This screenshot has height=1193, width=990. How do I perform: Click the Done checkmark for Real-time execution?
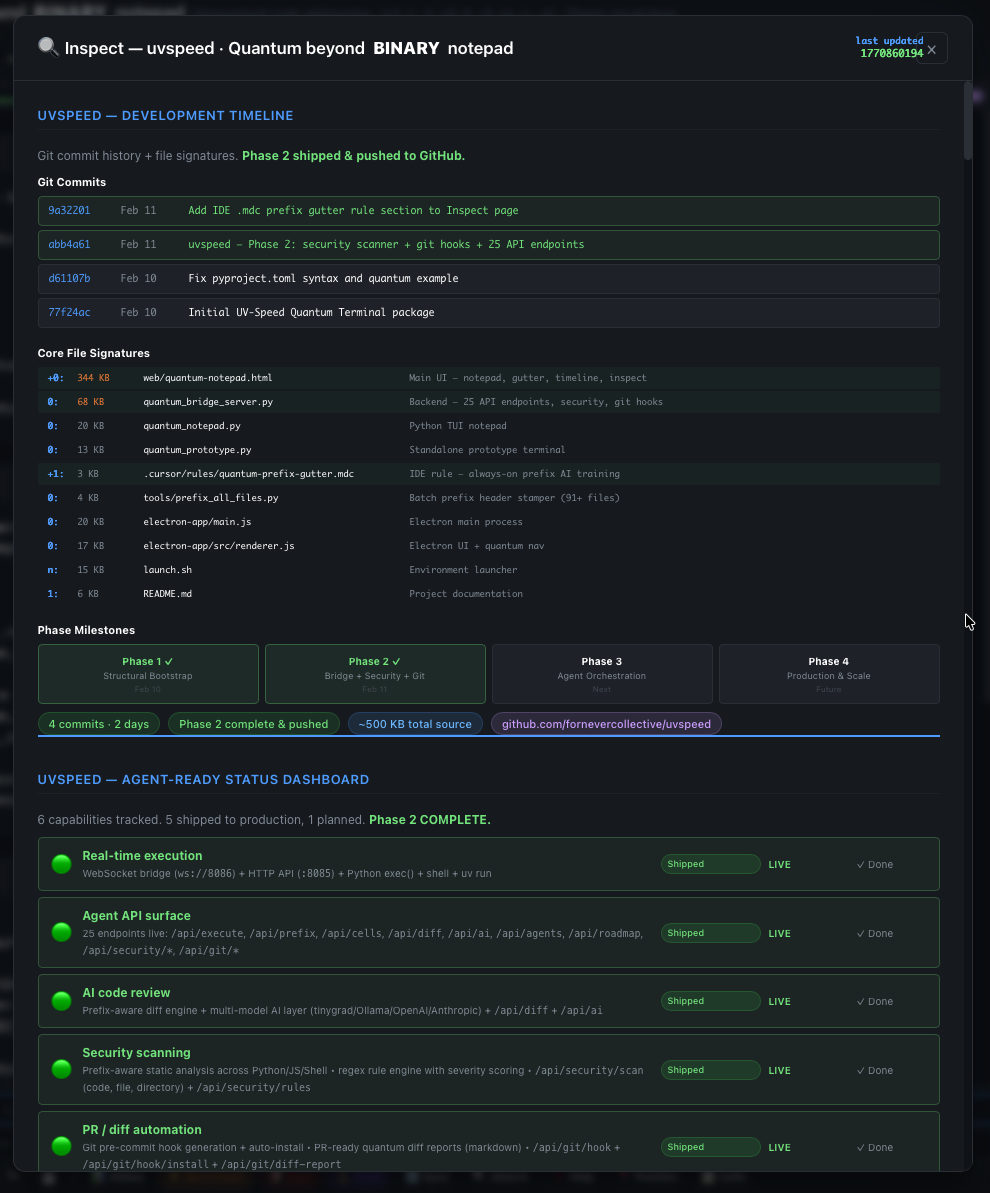click(x=874, y=864)
